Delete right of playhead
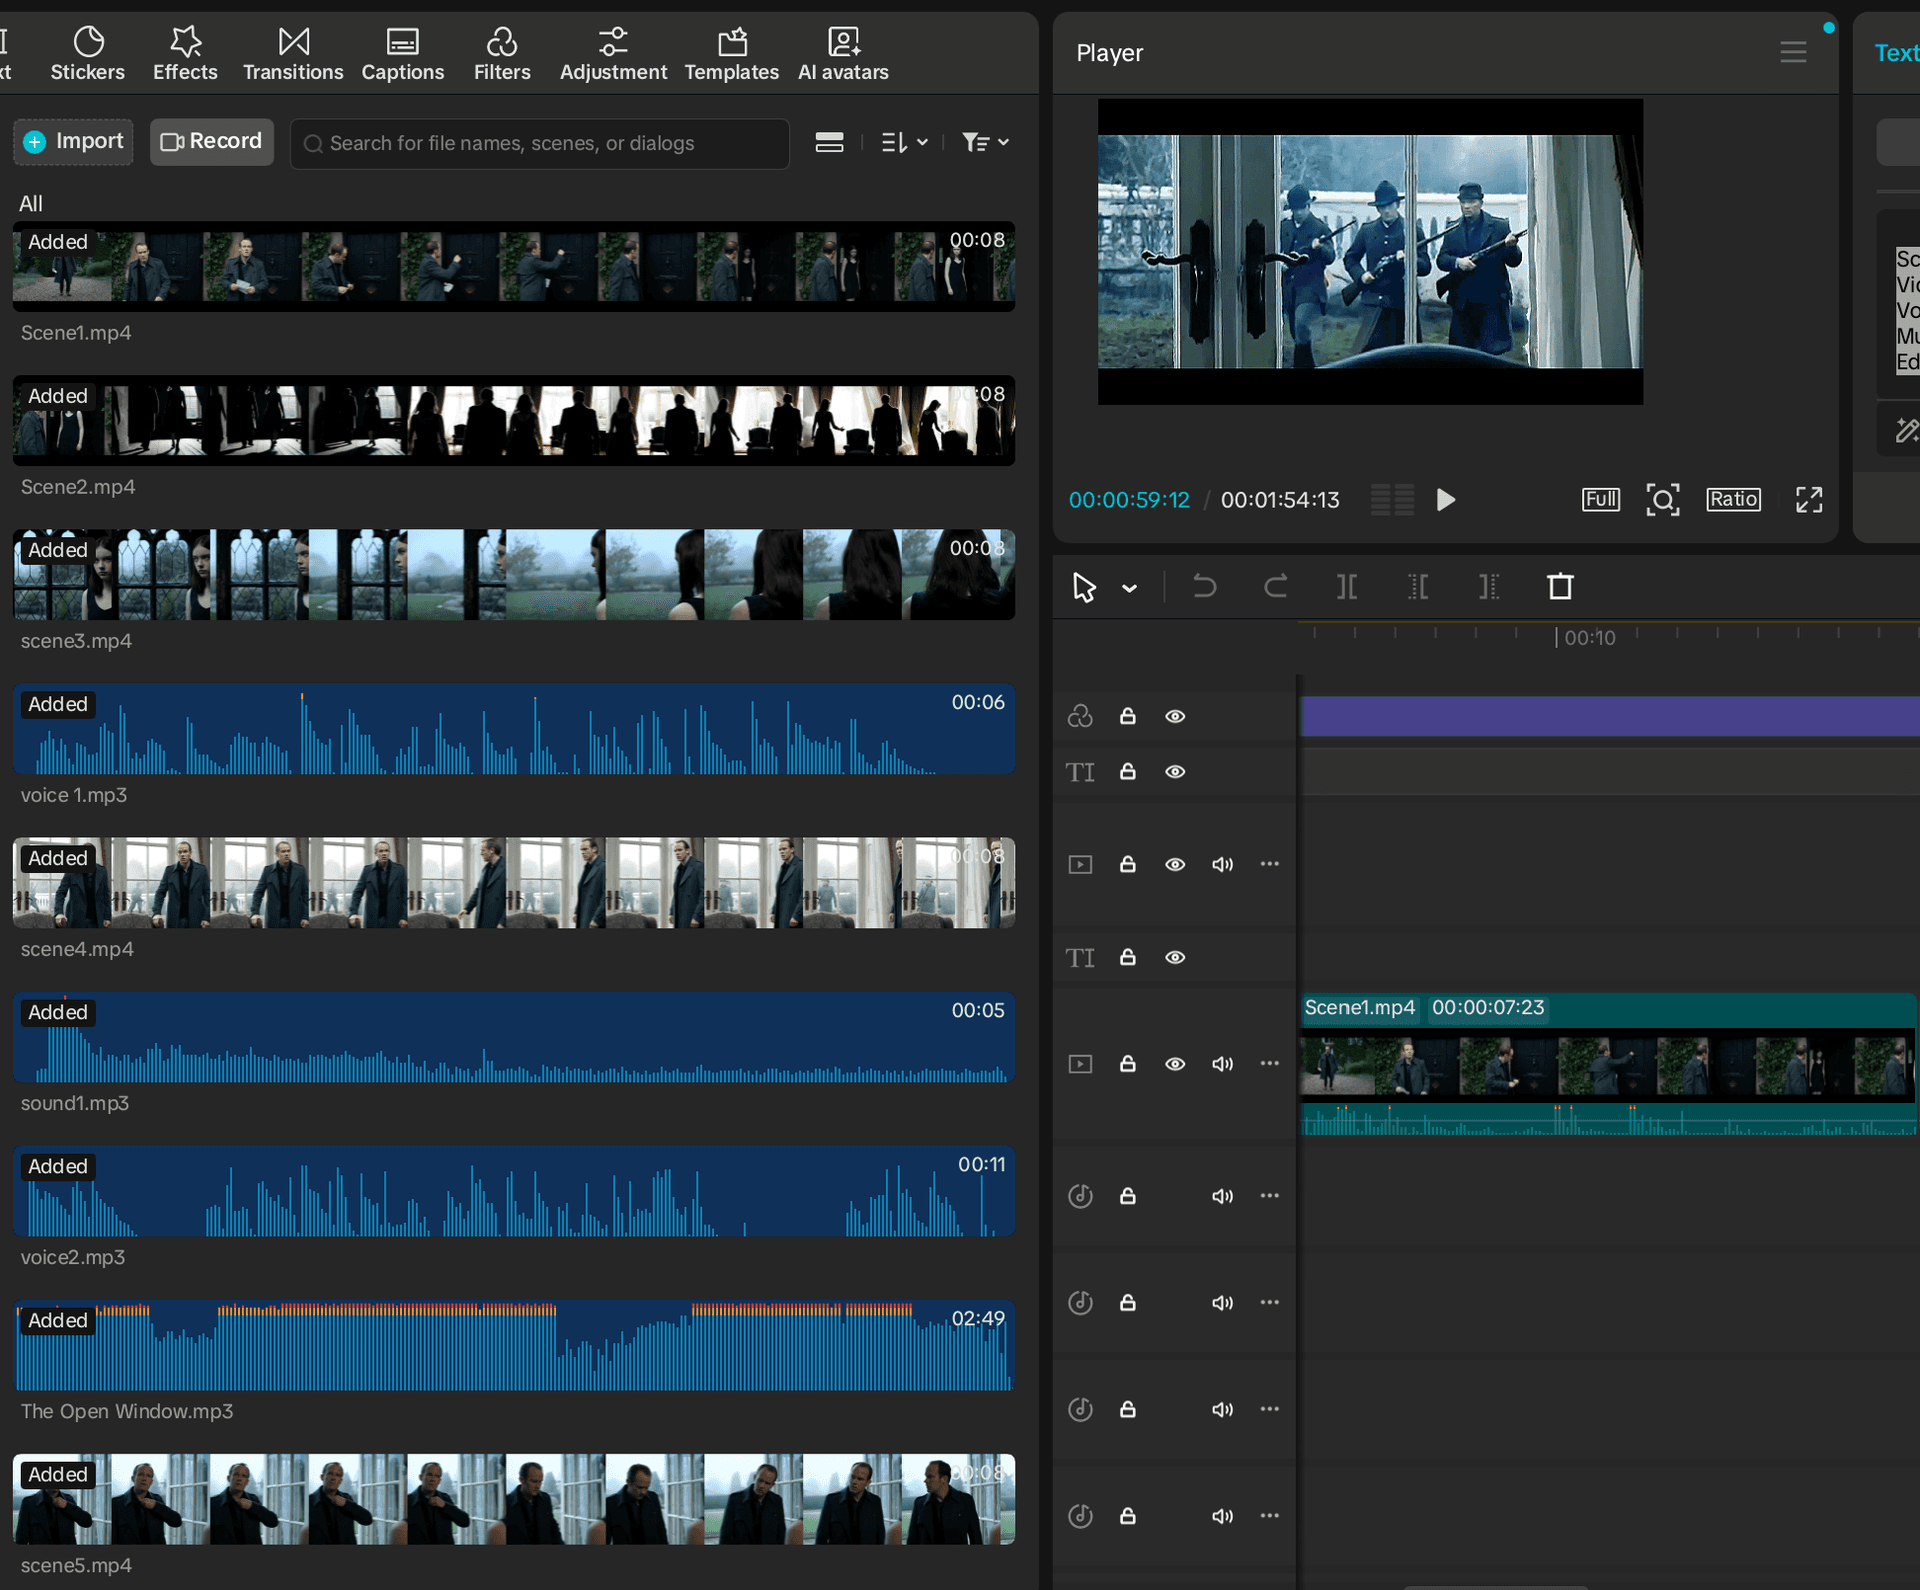1920x1590 pixels. coord(1489,587)
